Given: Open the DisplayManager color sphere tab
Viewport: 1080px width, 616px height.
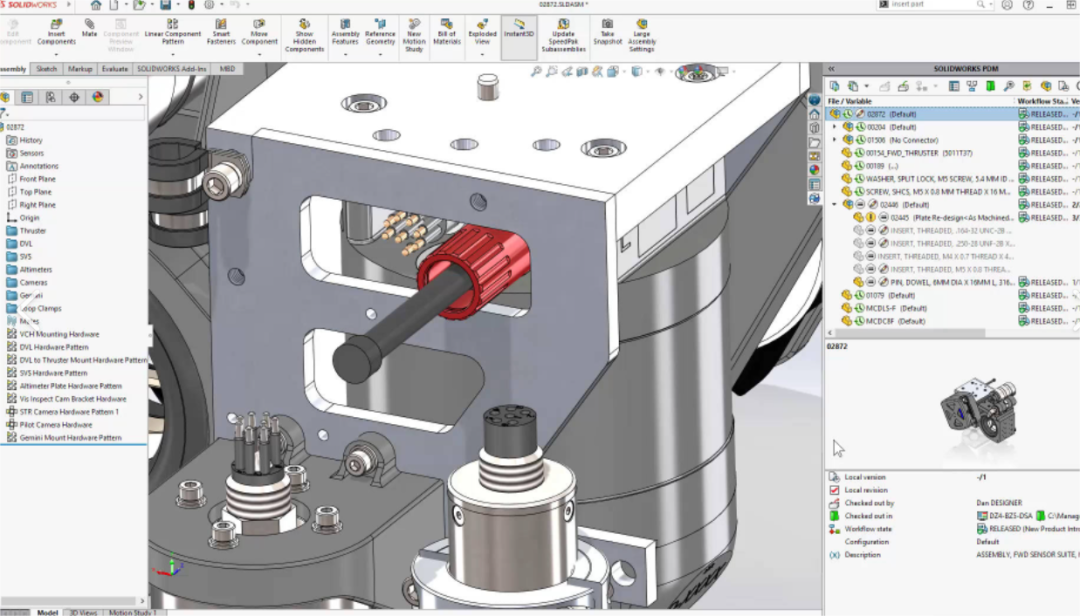Looking at the screenshot, I should (98, 97).
